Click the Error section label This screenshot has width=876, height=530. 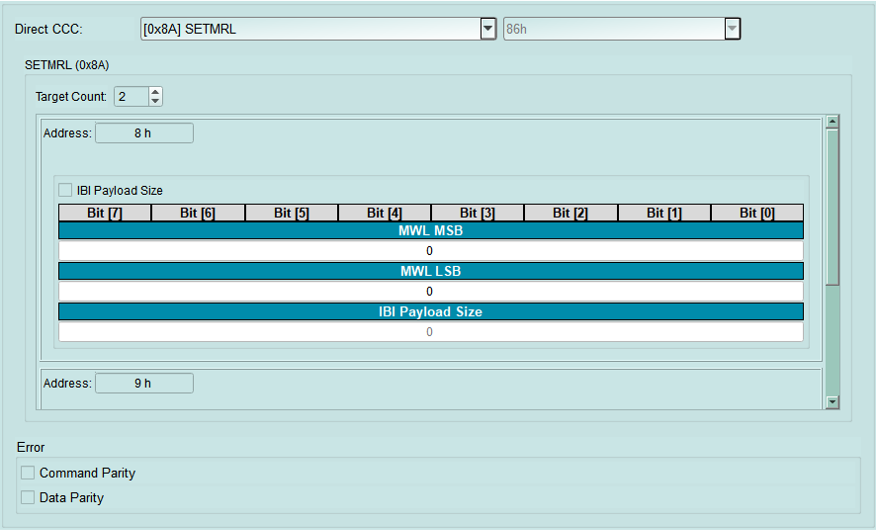click(x=31, y=447)
